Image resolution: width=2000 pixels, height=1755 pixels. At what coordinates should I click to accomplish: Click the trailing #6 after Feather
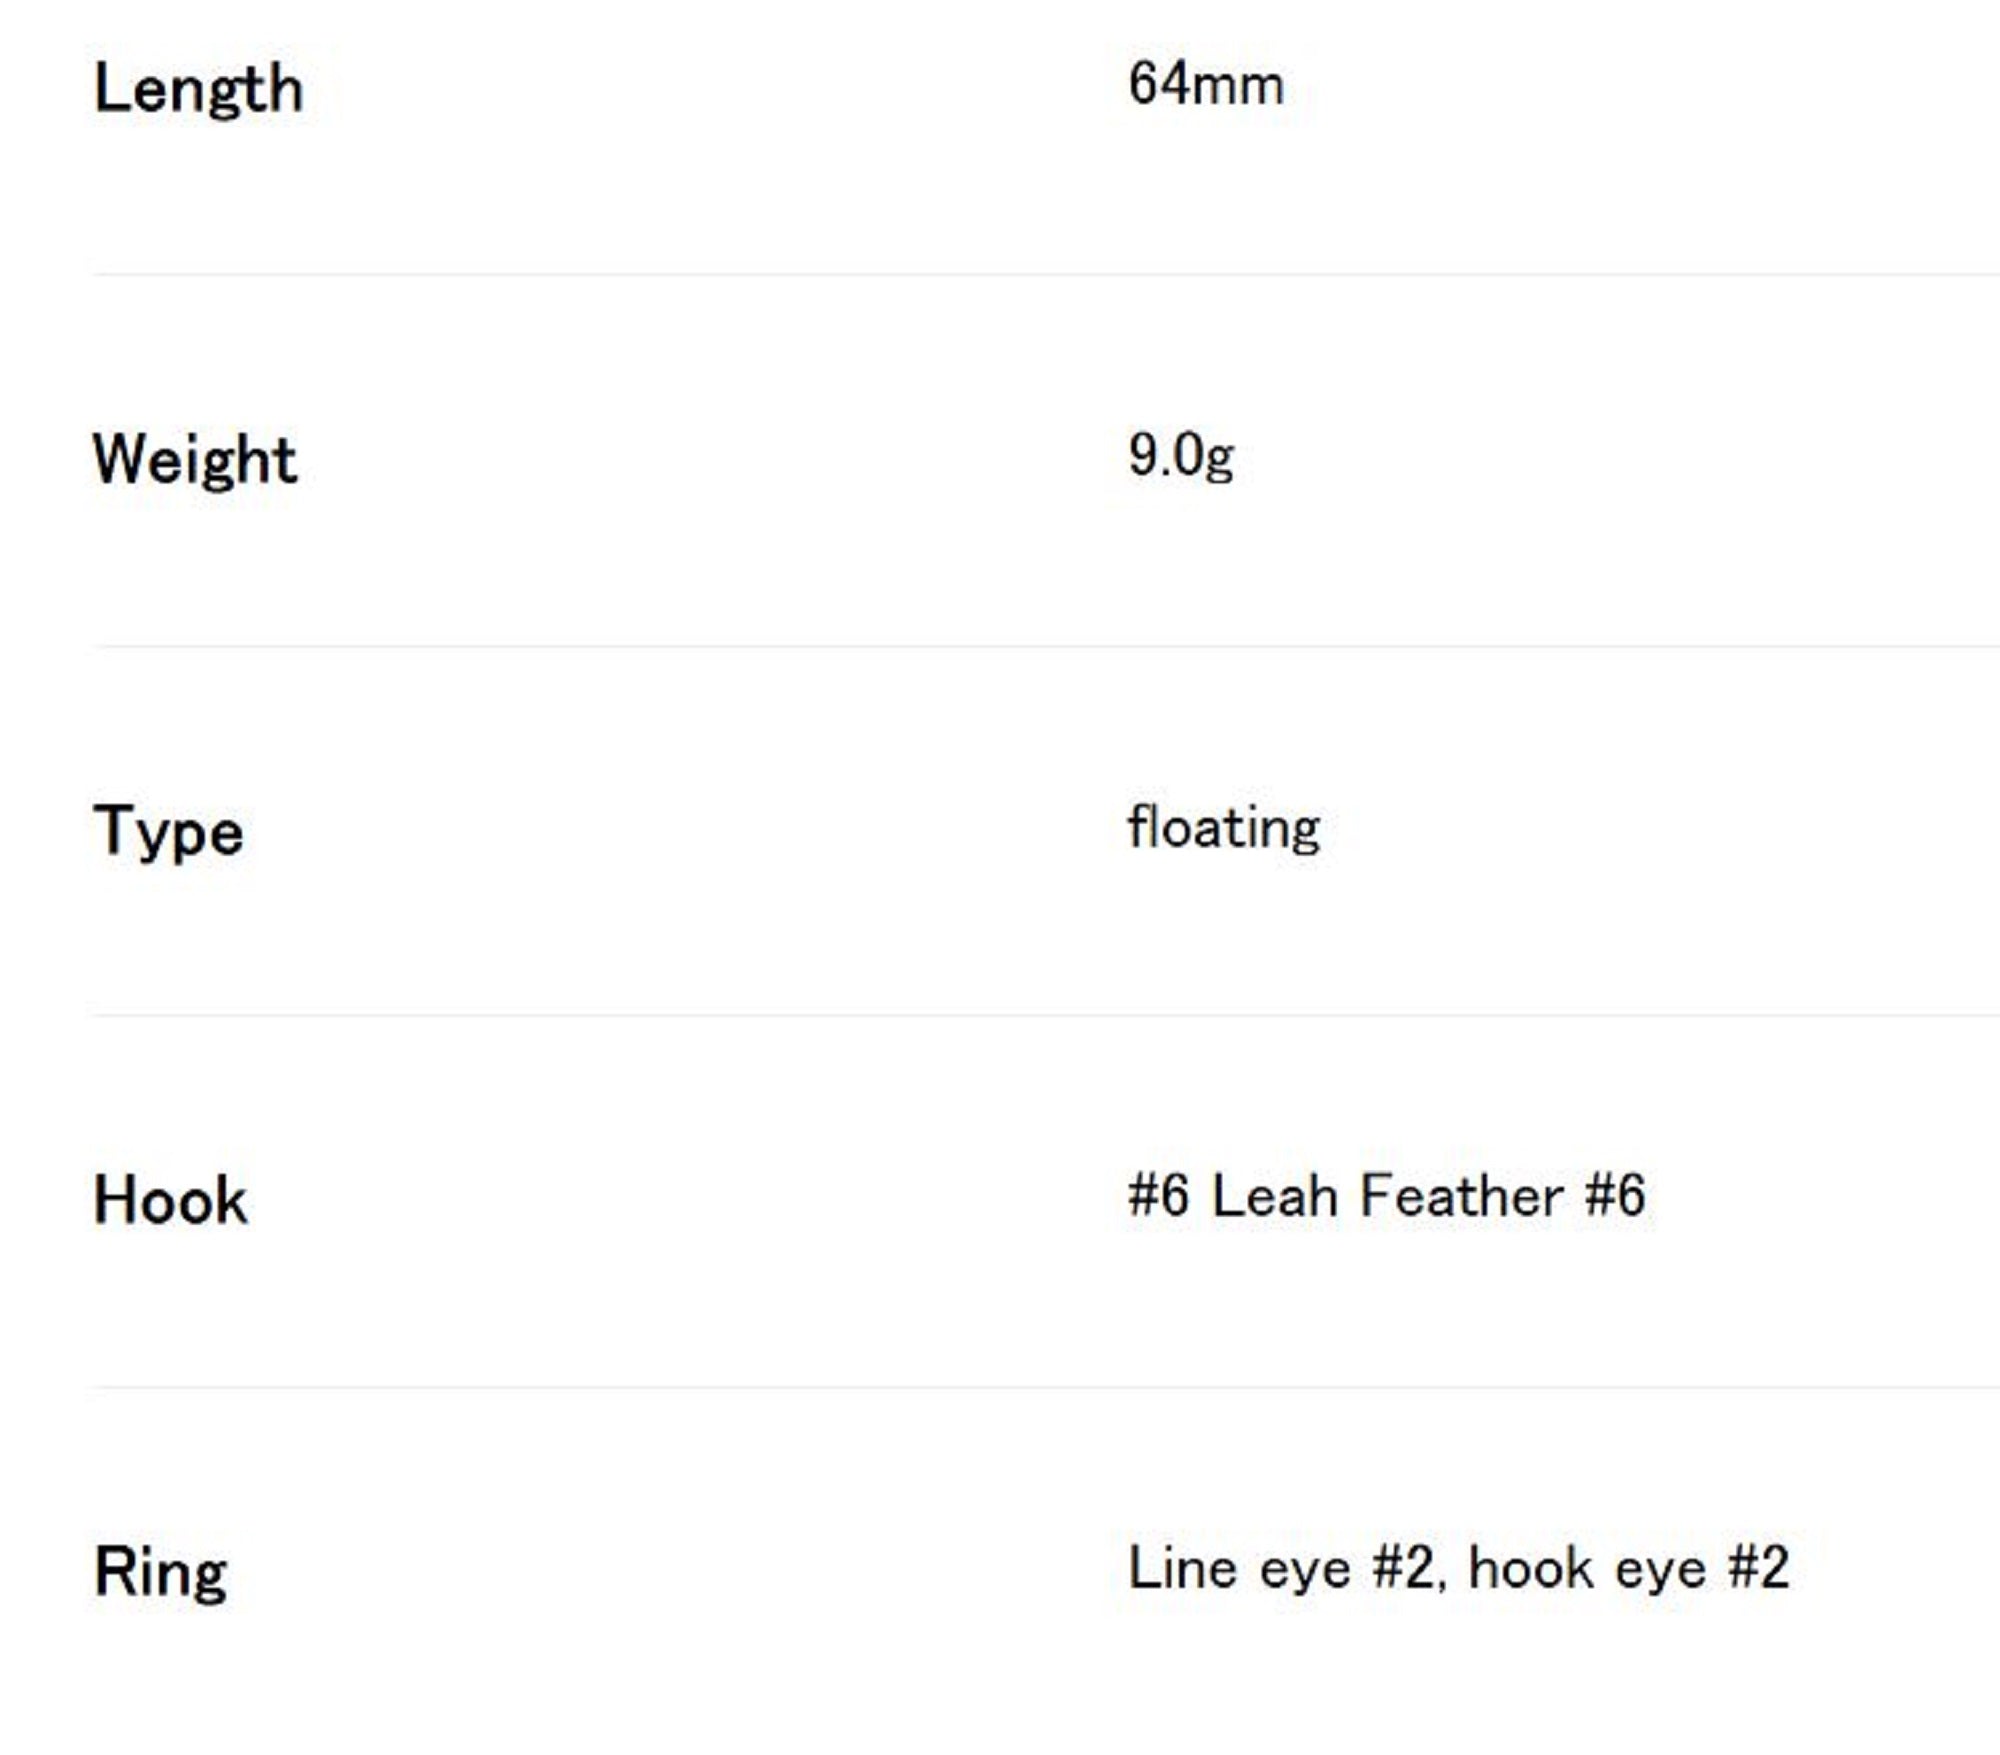1615,1195
